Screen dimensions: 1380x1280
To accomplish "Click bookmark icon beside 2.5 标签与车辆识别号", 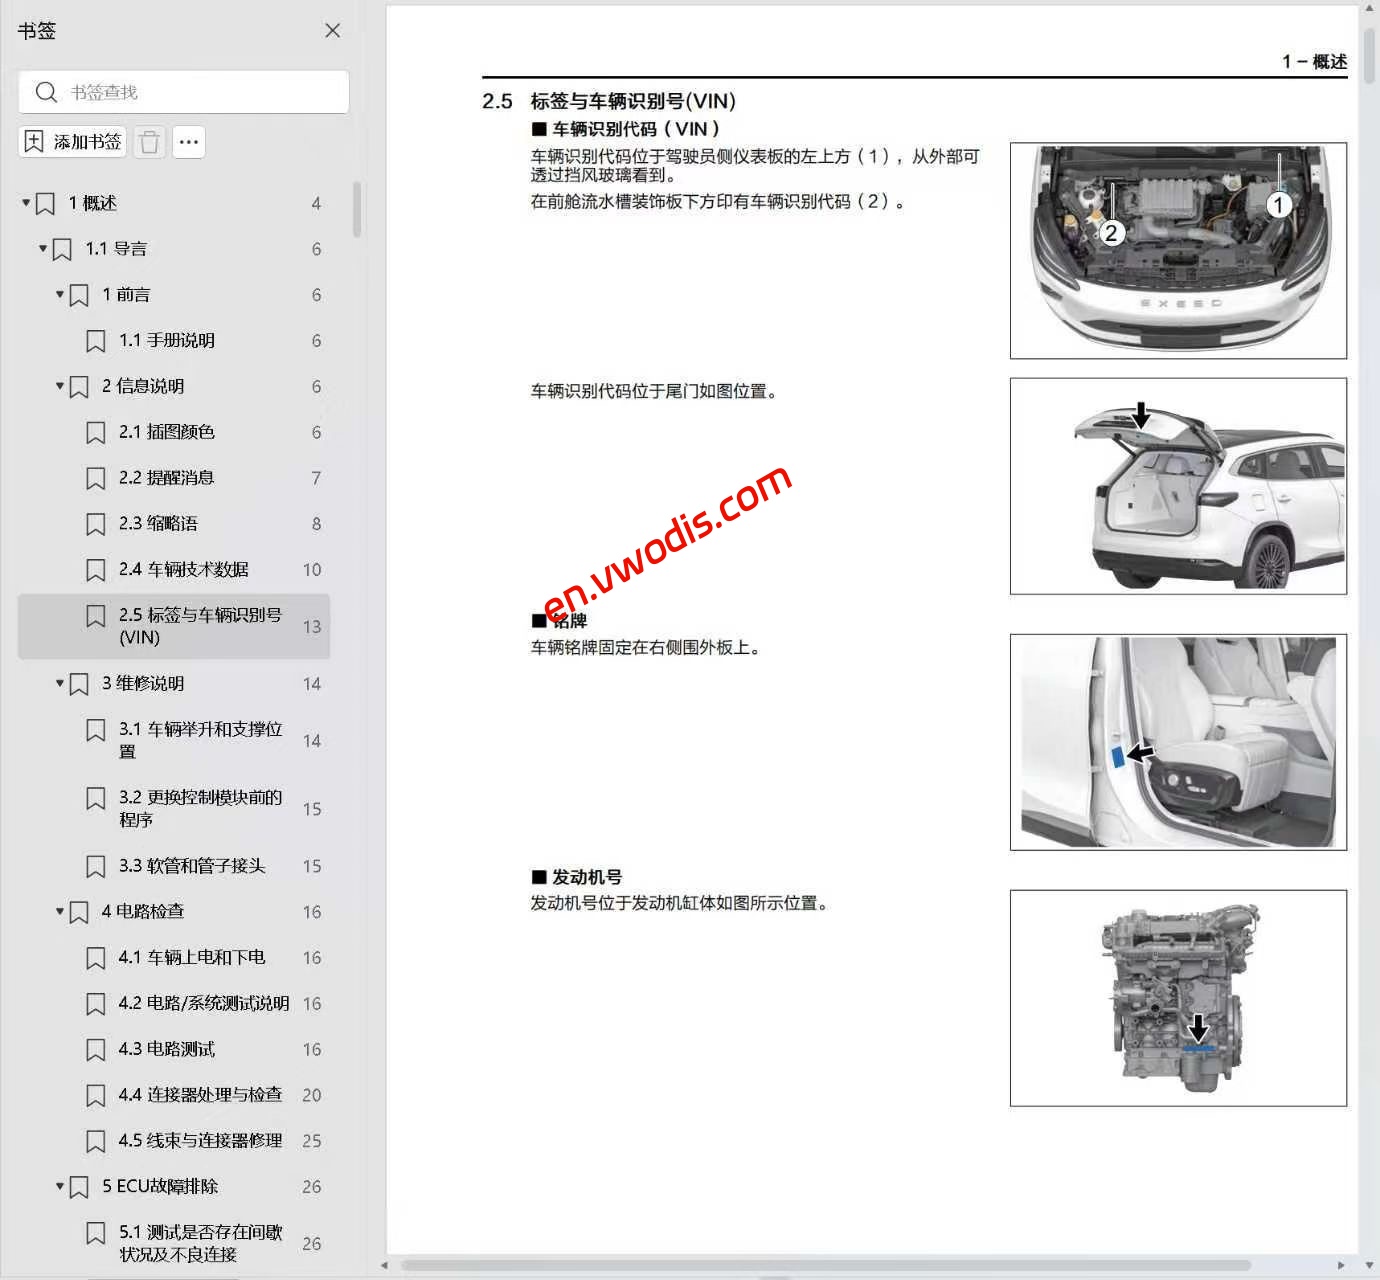I will pos(96,615).
